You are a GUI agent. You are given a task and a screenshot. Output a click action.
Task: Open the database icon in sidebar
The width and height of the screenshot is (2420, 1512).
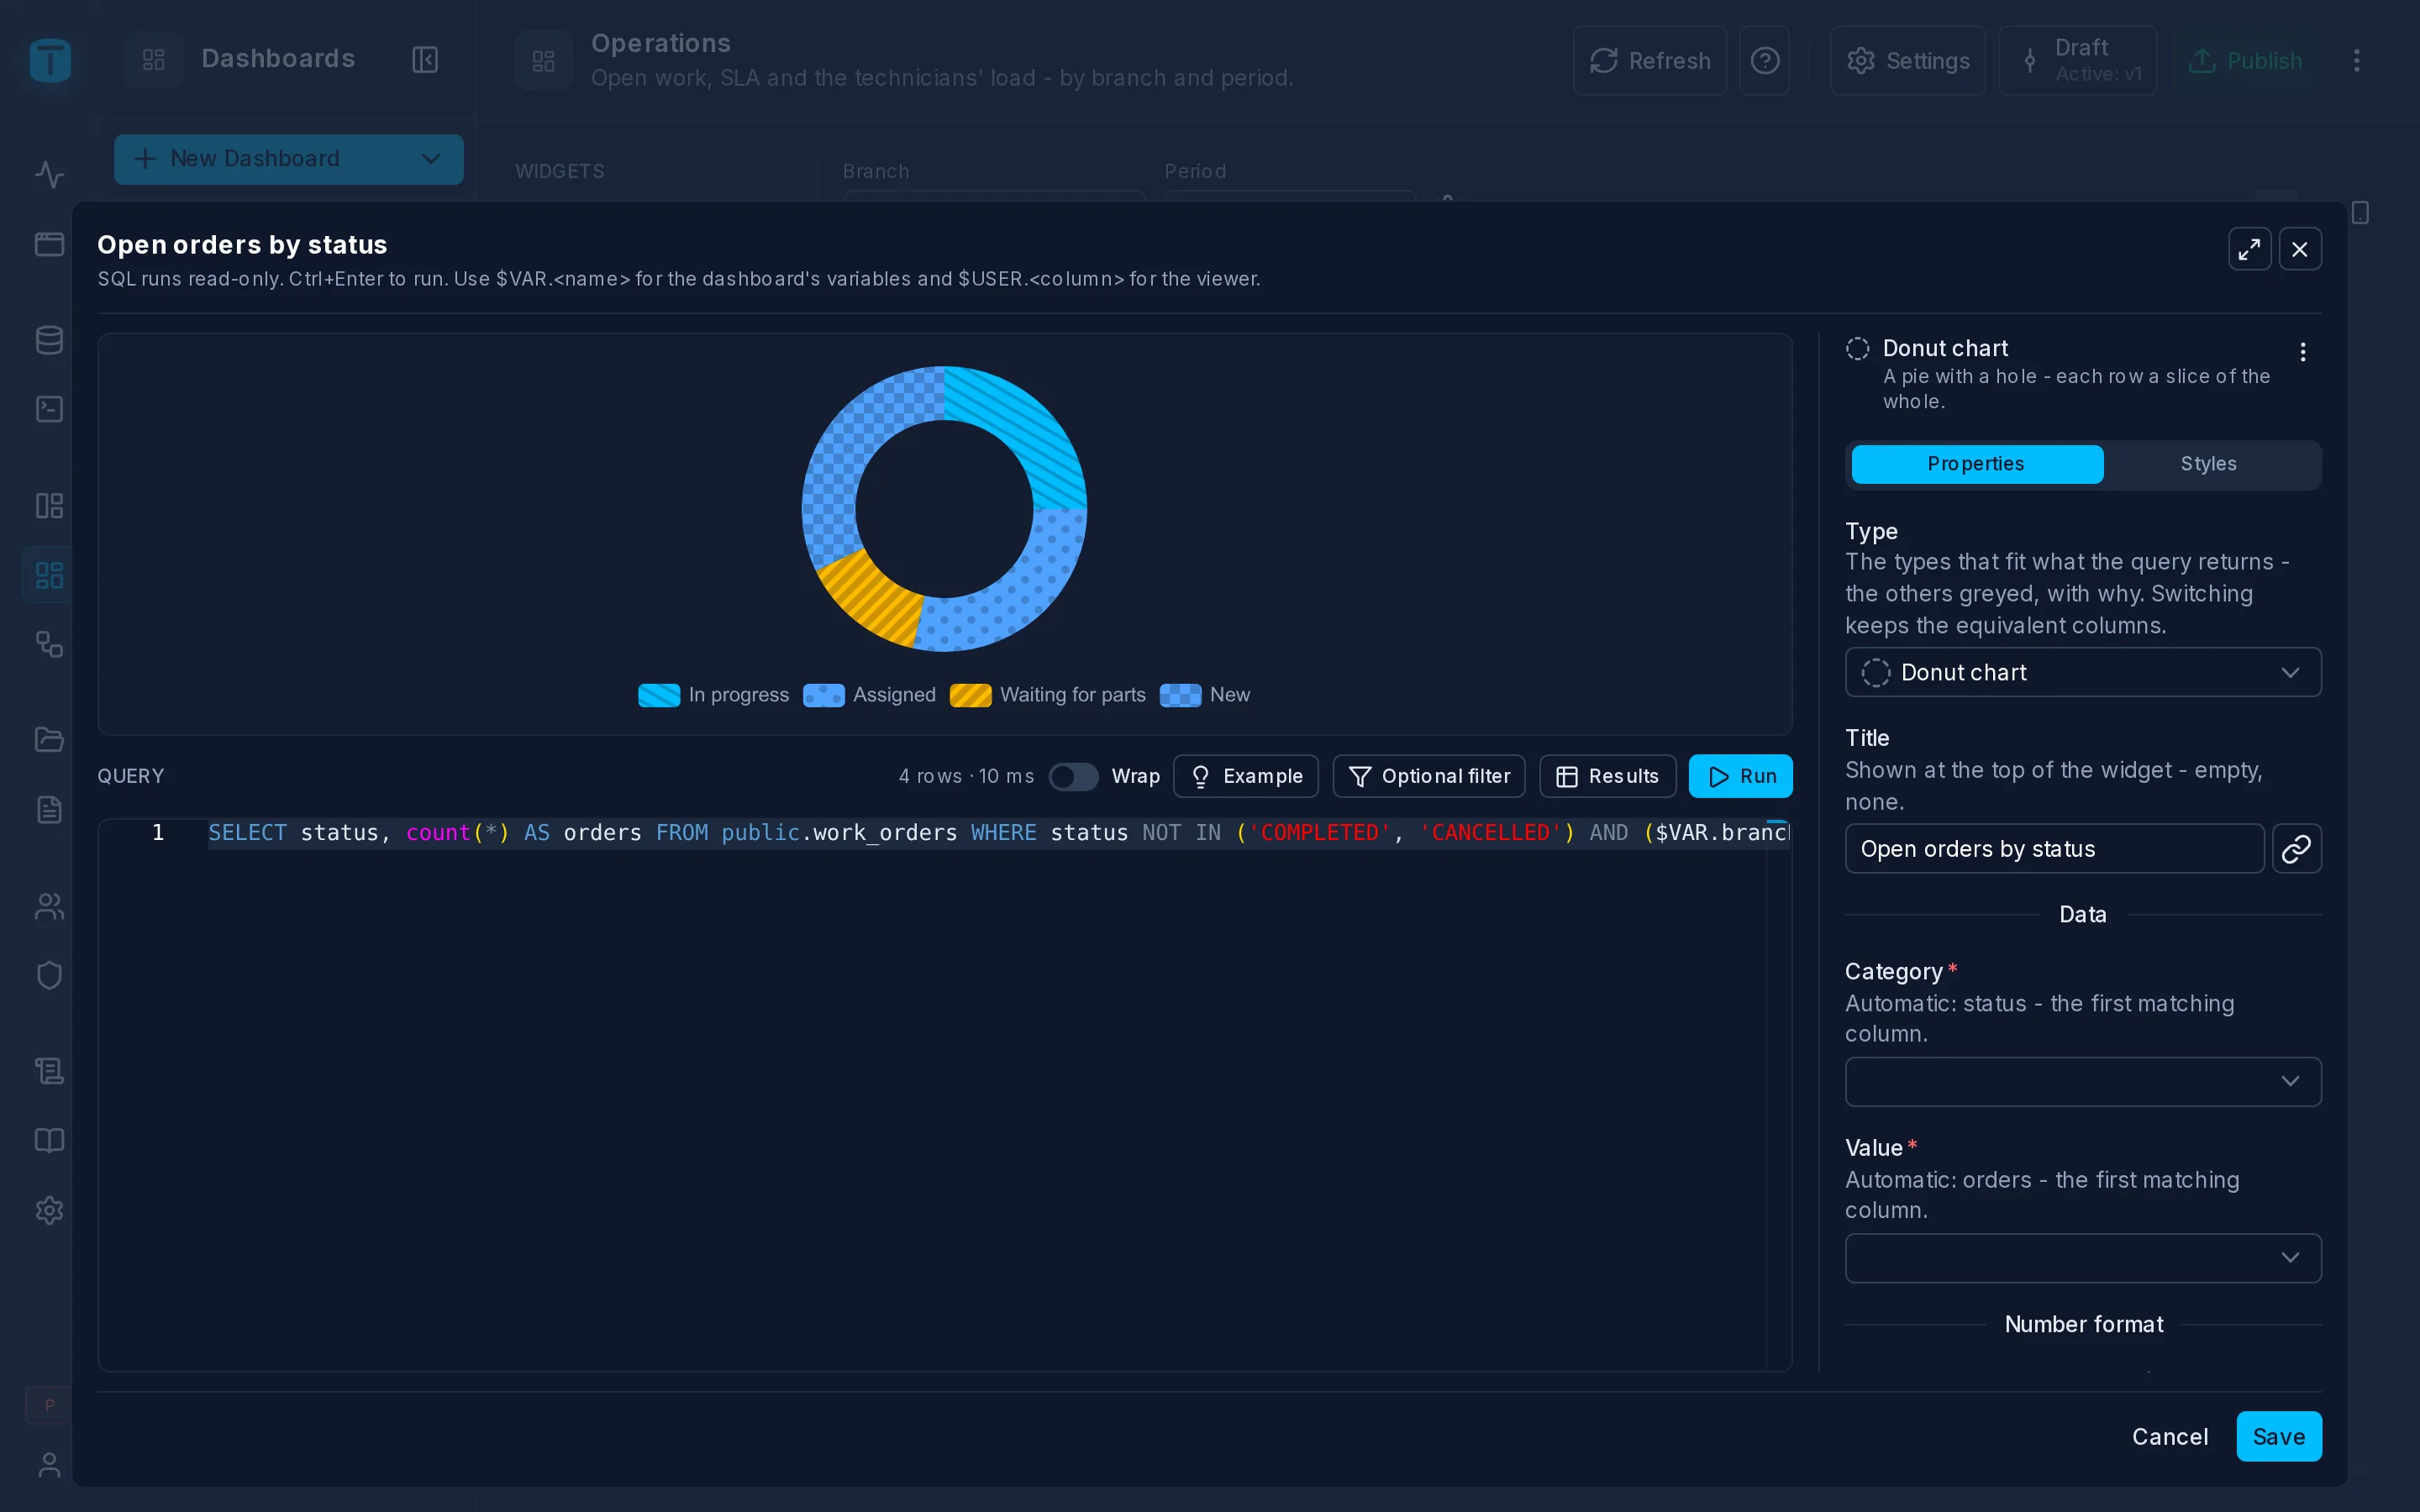click(49, 340)
